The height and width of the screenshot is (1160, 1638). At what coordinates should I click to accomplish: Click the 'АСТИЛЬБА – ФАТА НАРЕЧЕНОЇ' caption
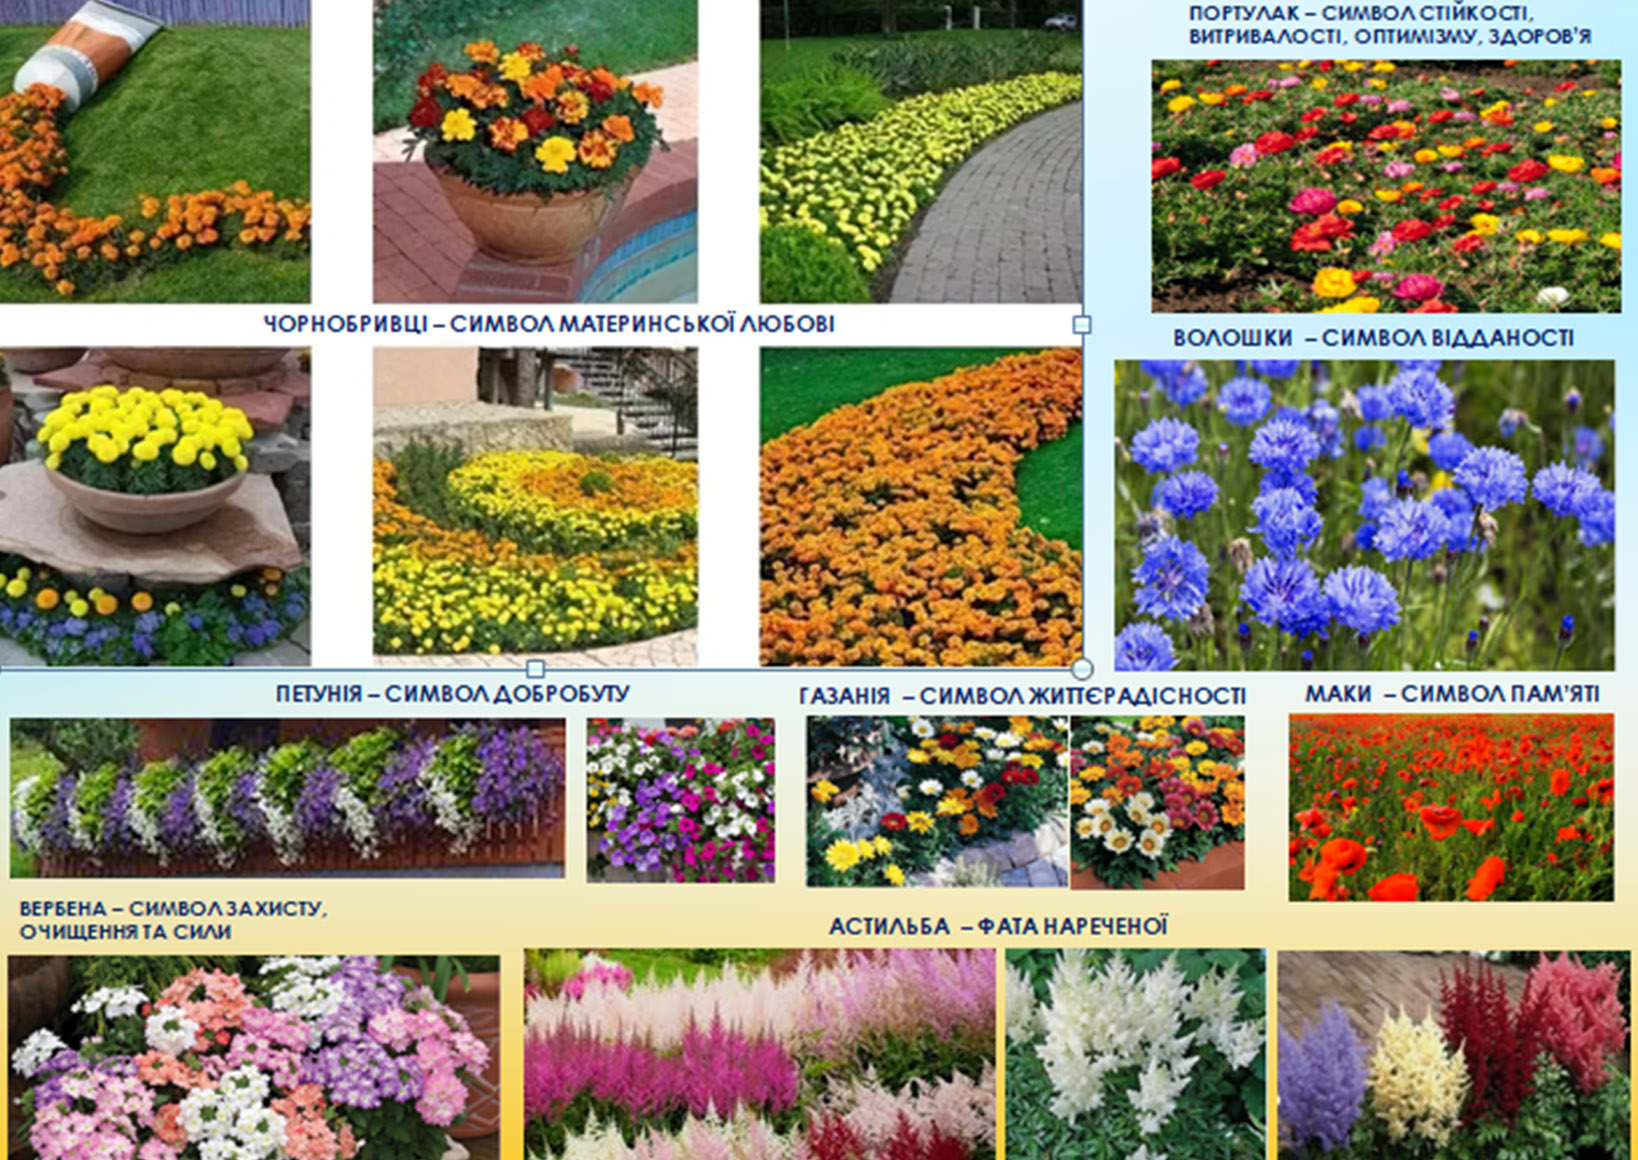pos(998,927)
